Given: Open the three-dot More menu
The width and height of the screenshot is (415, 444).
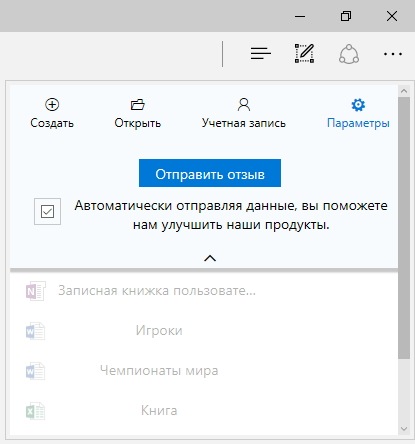Looking at the screenshot, I should coord(393,54).
